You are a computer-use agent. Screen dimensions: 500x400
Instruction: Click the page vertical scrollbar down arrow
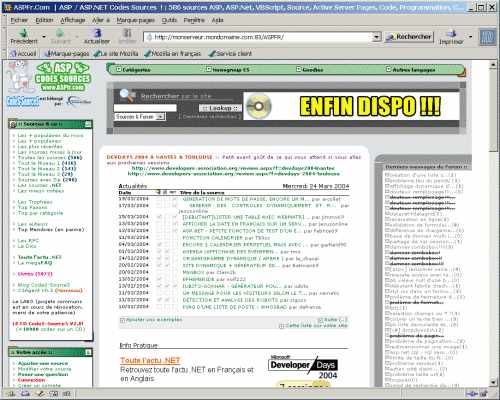[x=493, y=382]
